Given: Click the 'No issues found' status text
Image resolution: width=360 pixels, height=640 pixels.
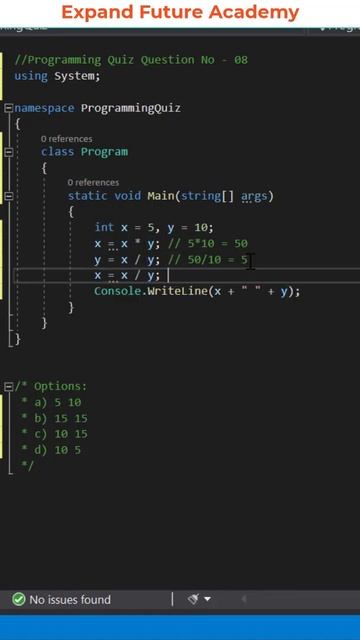Looking at the screenshot, I should coord(70,600).
